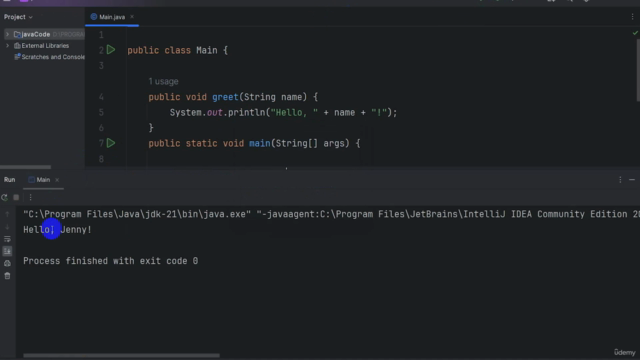Click the main method name
640x360 pixels.
pyautogui.click(x=260, y=144)
